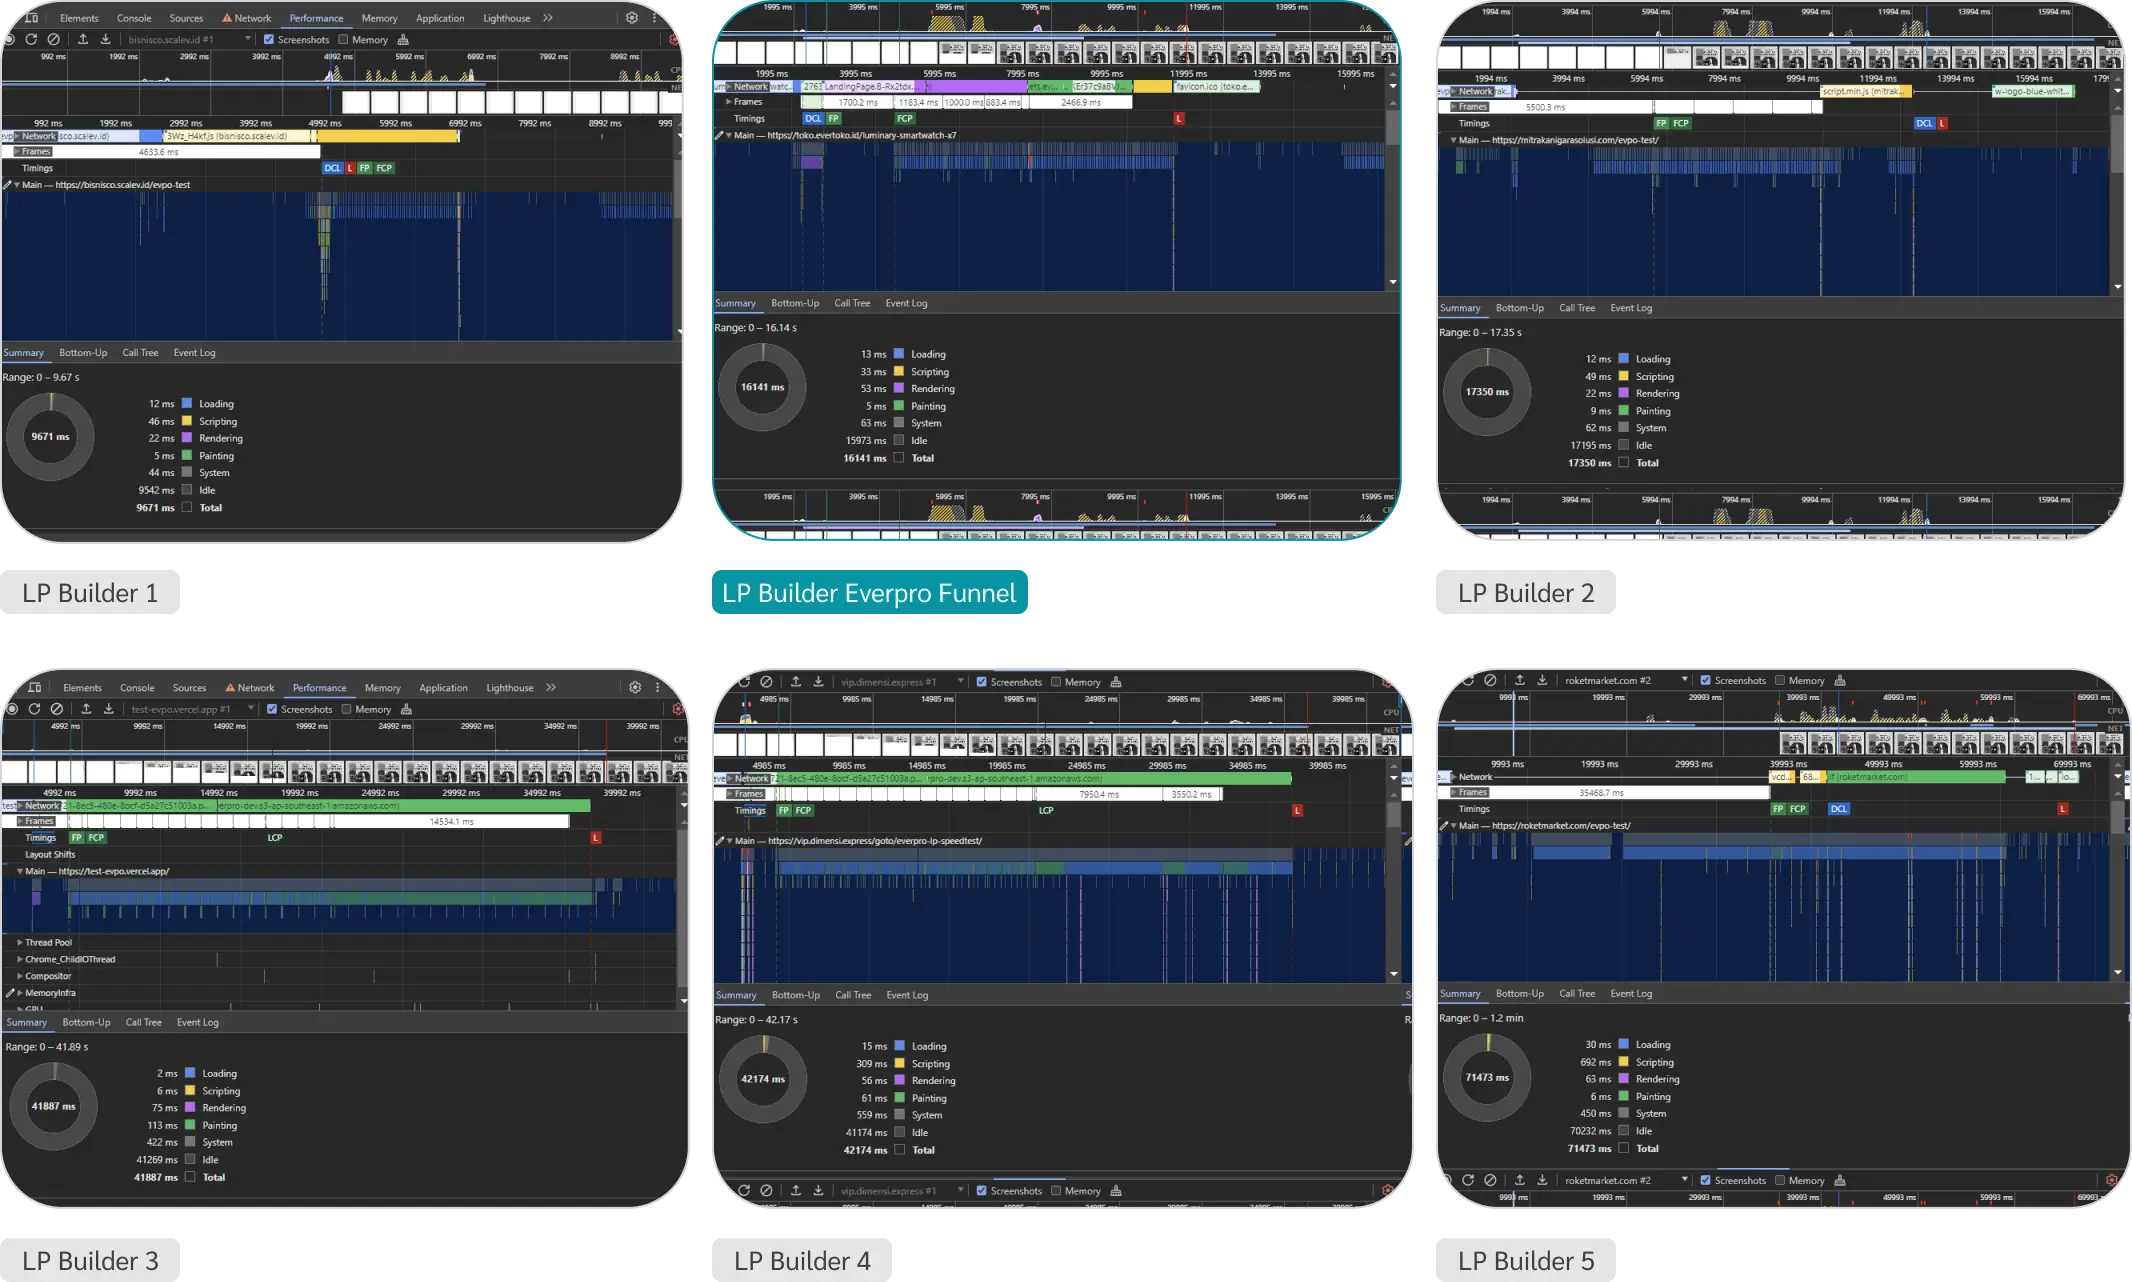
Task: Click save profile download icon in LP Builder 3
Action: click(x=109, y=709)
